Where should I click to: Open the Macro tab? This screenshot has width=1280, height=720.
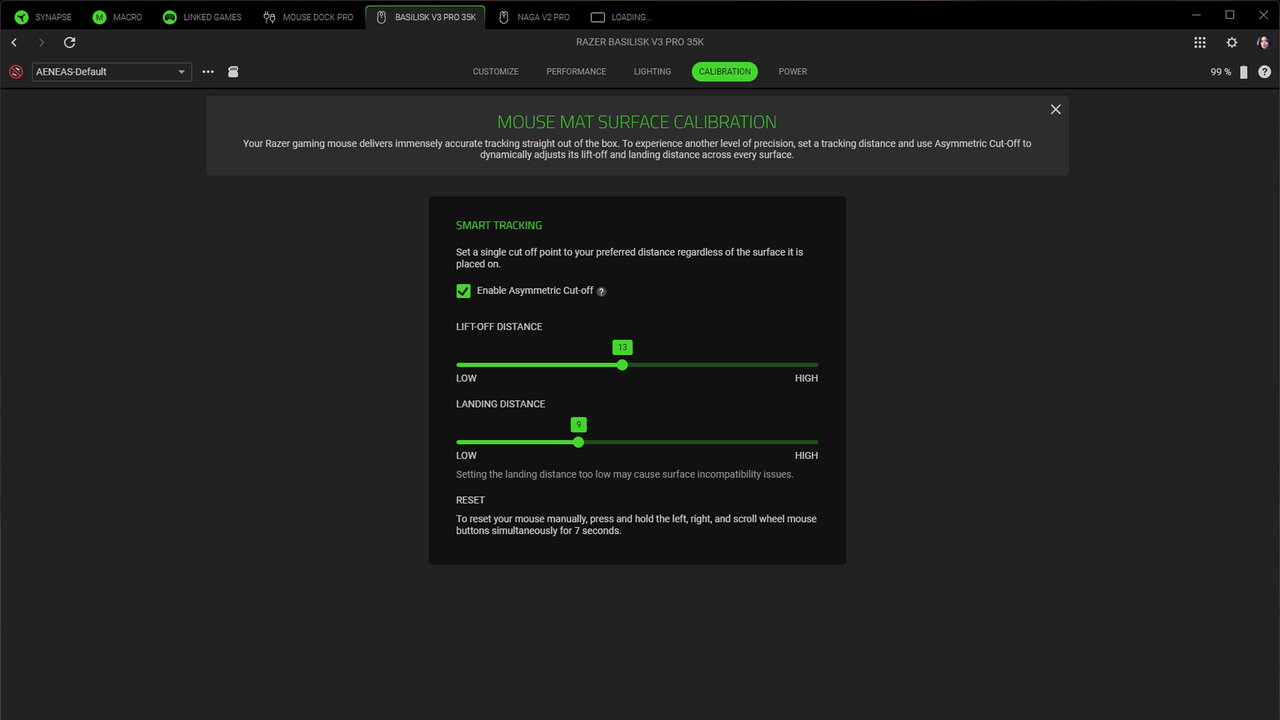(x=118, y=17)
